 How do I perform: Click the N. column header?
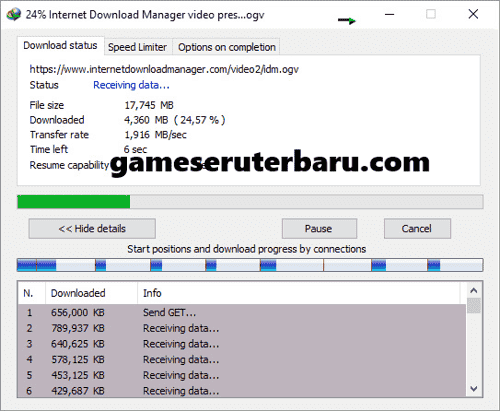tap(31, 293)
